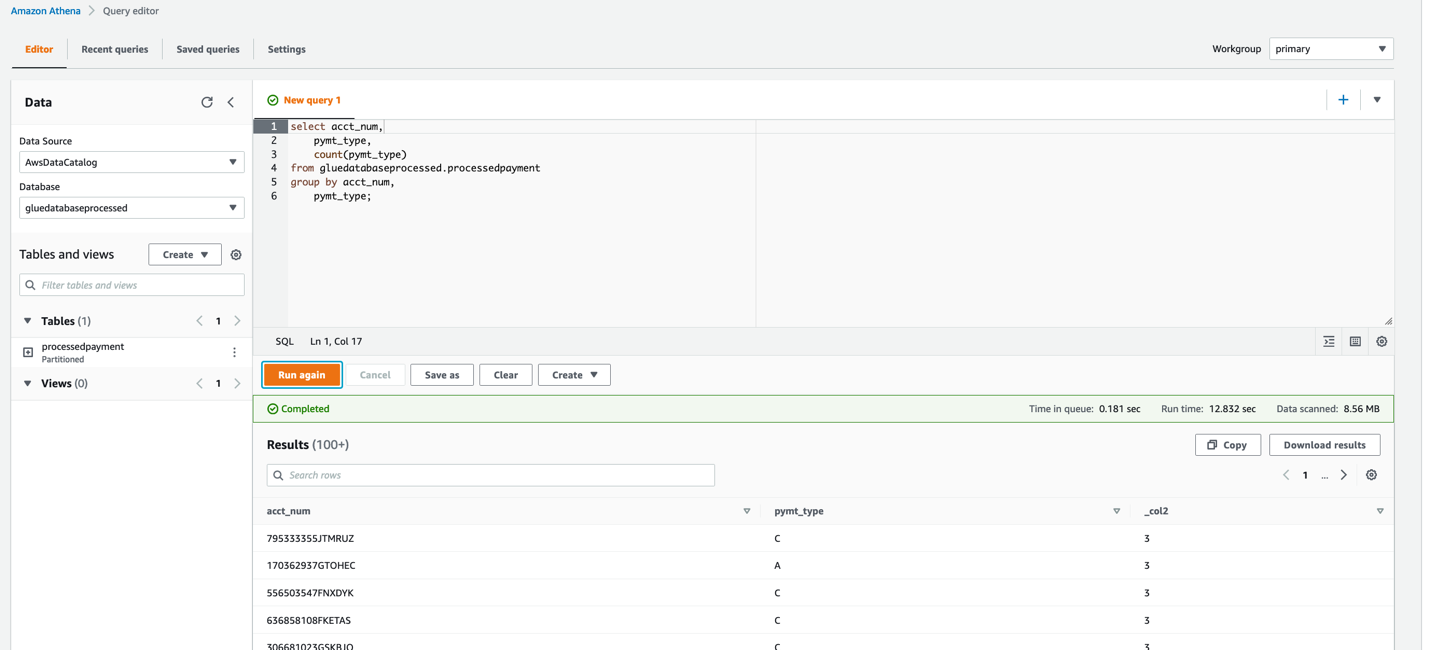The width and height of the screenshot is (1430, 650).
Task: Open results table settings gear
Action: point(1371,475)
